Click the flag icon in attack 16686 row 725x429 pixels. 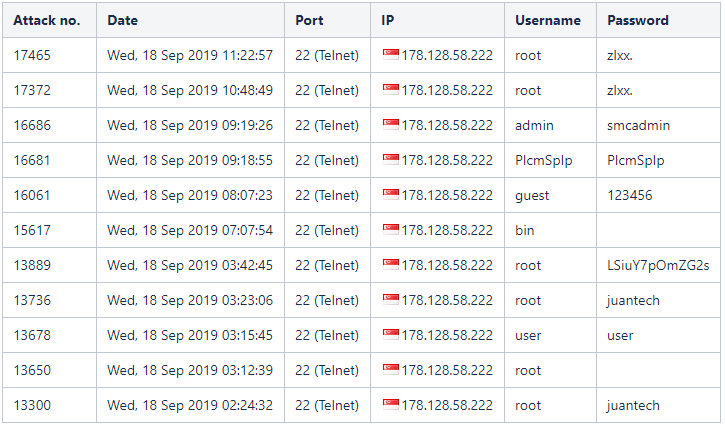tap(391, 124)
